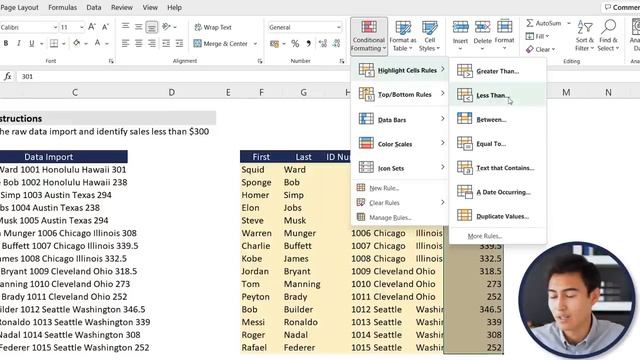Decrease decimal places
Image resolution: width=640 pixels, height=360 pixels.
click(337, 43)
